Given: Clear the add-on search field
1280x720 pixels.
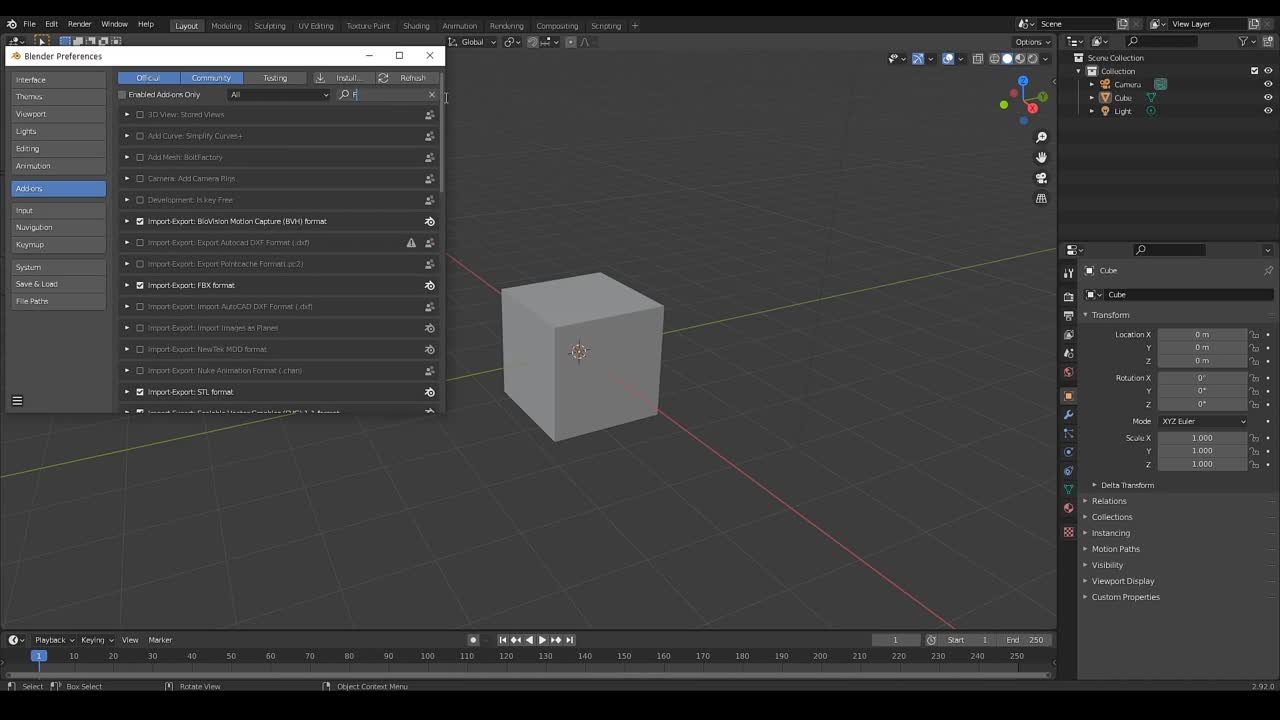Looking at the screenshot, I should click(432, 95).
